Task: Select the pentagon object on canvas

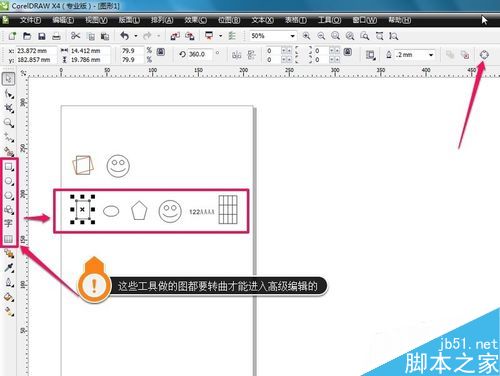Action: 139,210
